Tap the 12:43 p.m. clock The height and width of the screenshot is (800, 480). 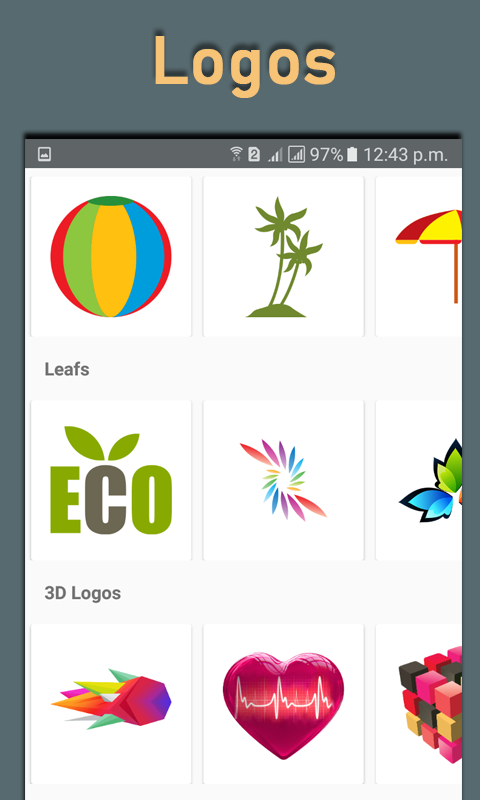tap(406, 154)
